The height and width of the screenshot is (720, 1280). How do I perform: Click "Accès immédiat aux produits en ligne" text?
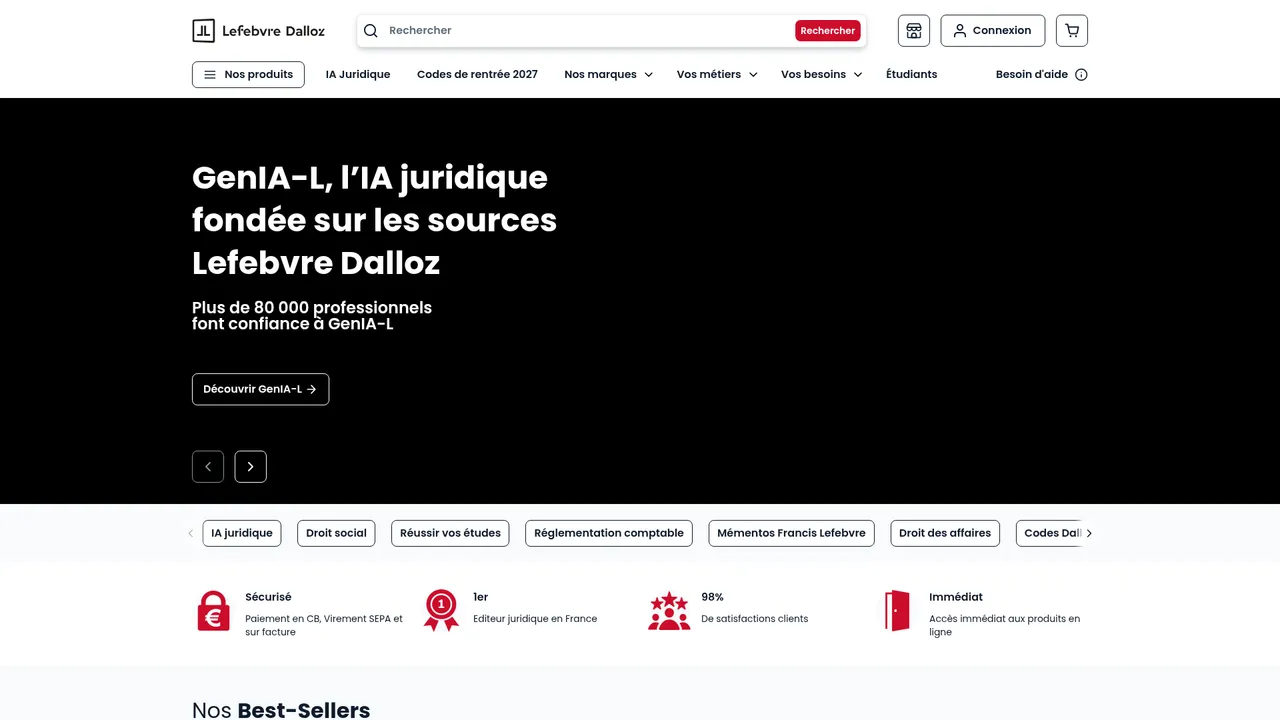(1004, 625)
